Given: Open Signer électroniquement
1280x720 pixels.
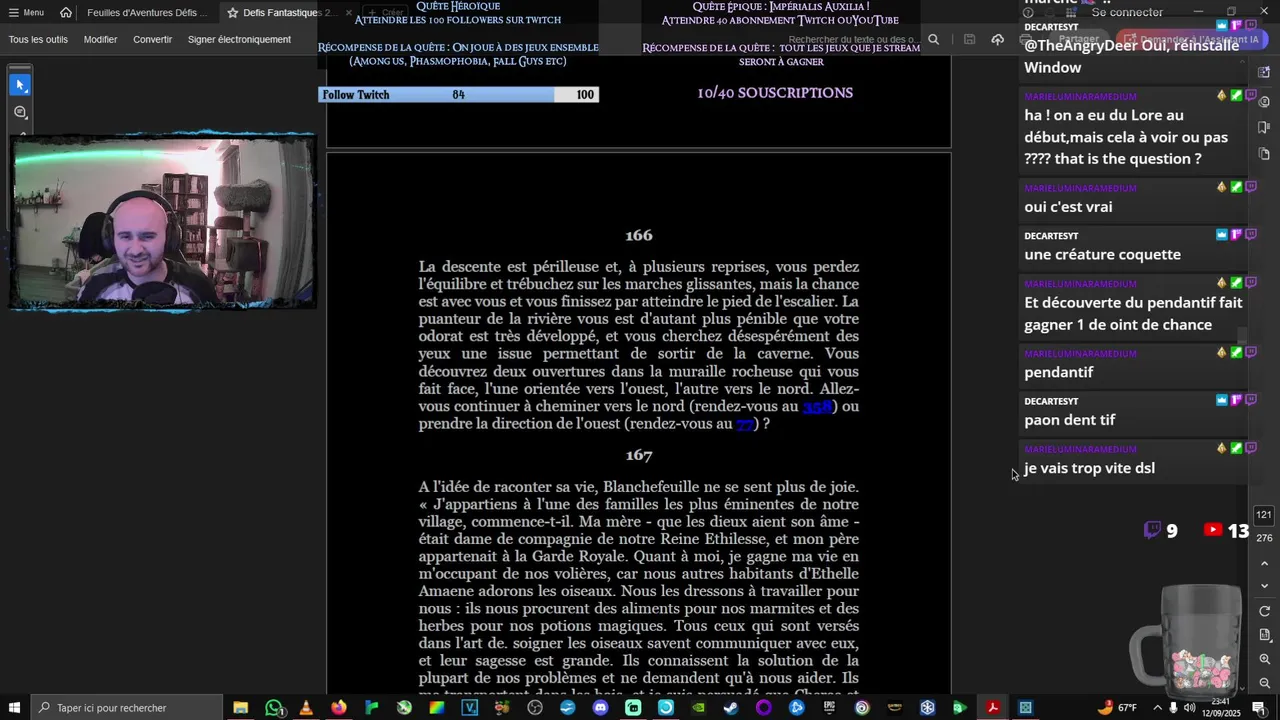Looking at the screenshot, I should (239, 39).
